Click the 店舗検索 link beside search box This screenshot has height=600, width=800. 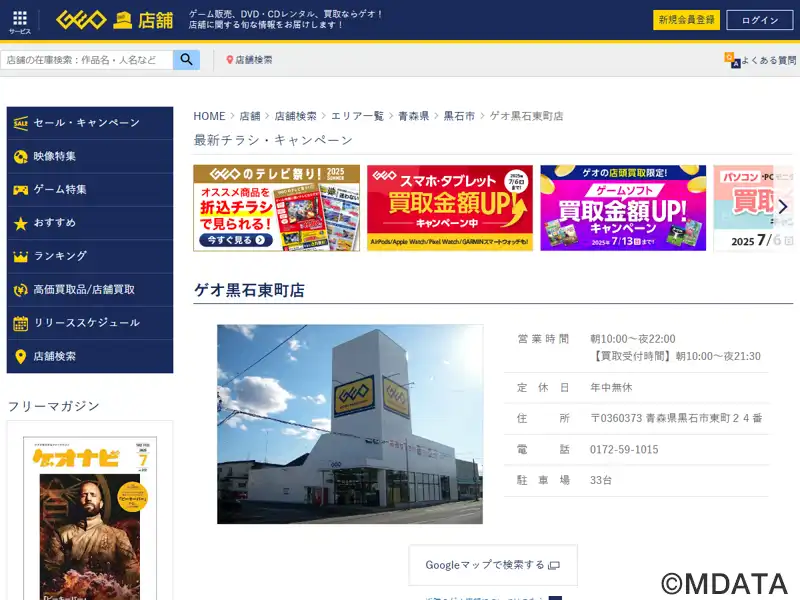[x=254, y=60]
